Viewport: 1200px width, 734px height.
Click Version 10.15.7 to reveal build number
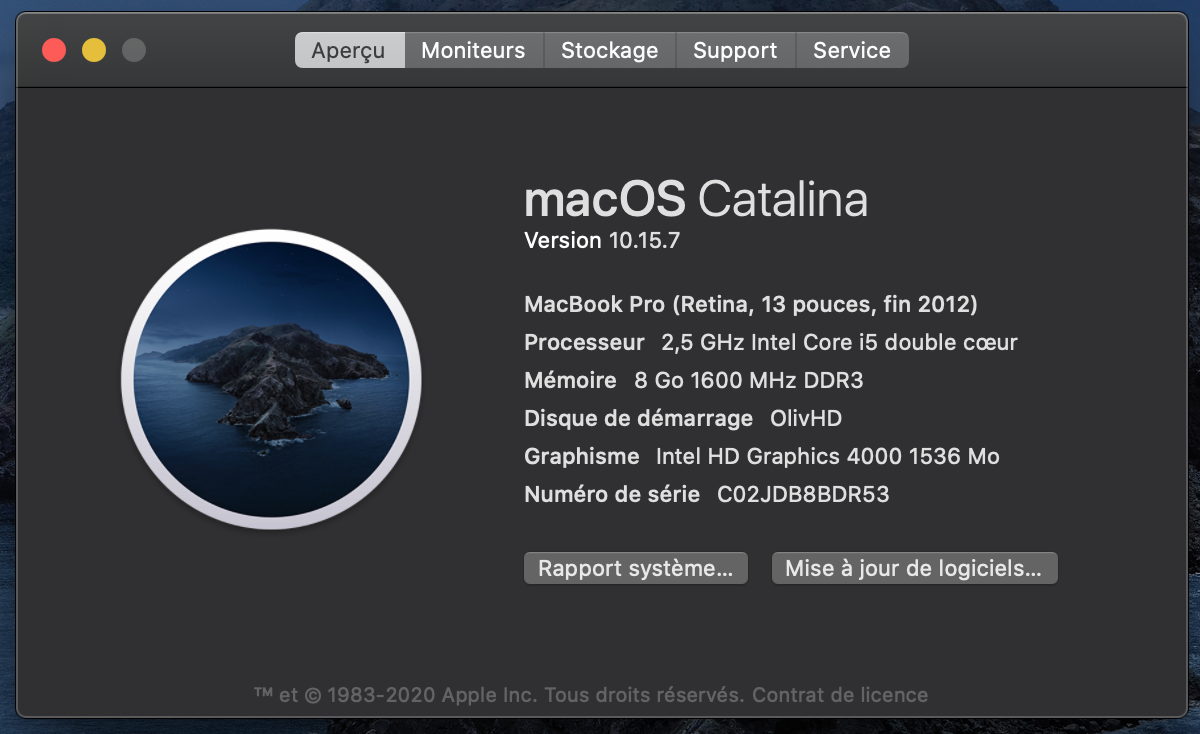(602, 241)
